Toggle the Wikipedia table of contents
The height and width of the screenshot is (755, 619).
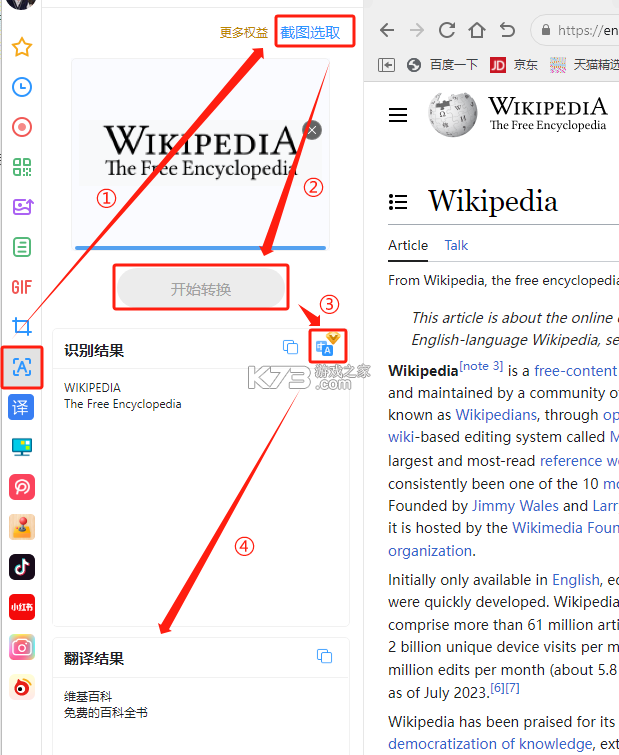pyautogui.click(x=398, y=202)
